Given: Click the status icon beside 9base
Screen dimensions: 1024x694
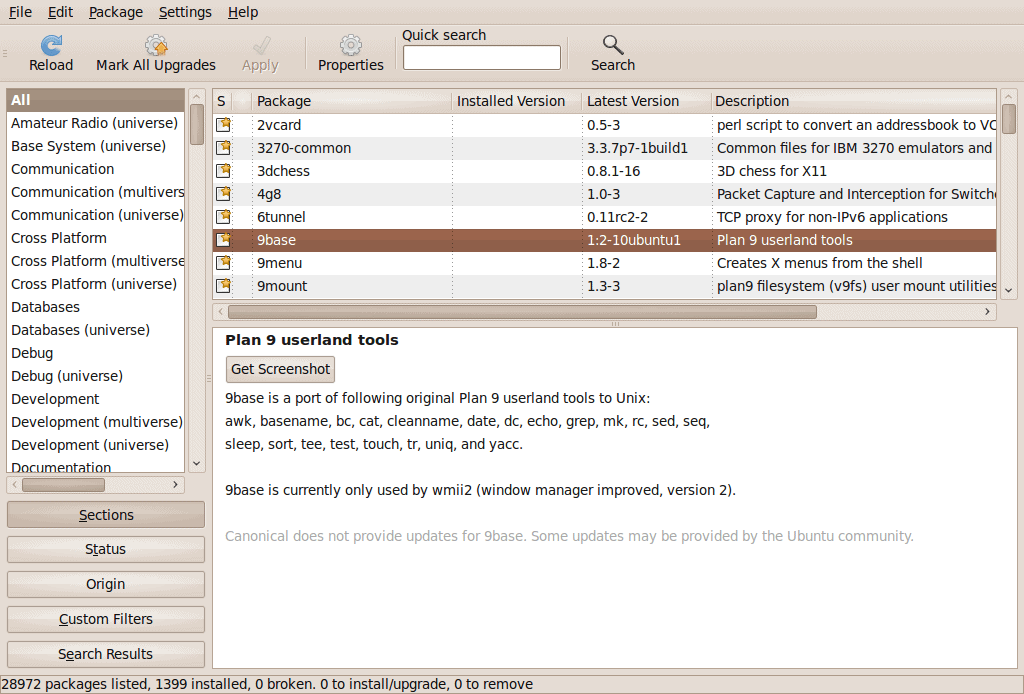Looking at the screenshot, I should (223, 240).
